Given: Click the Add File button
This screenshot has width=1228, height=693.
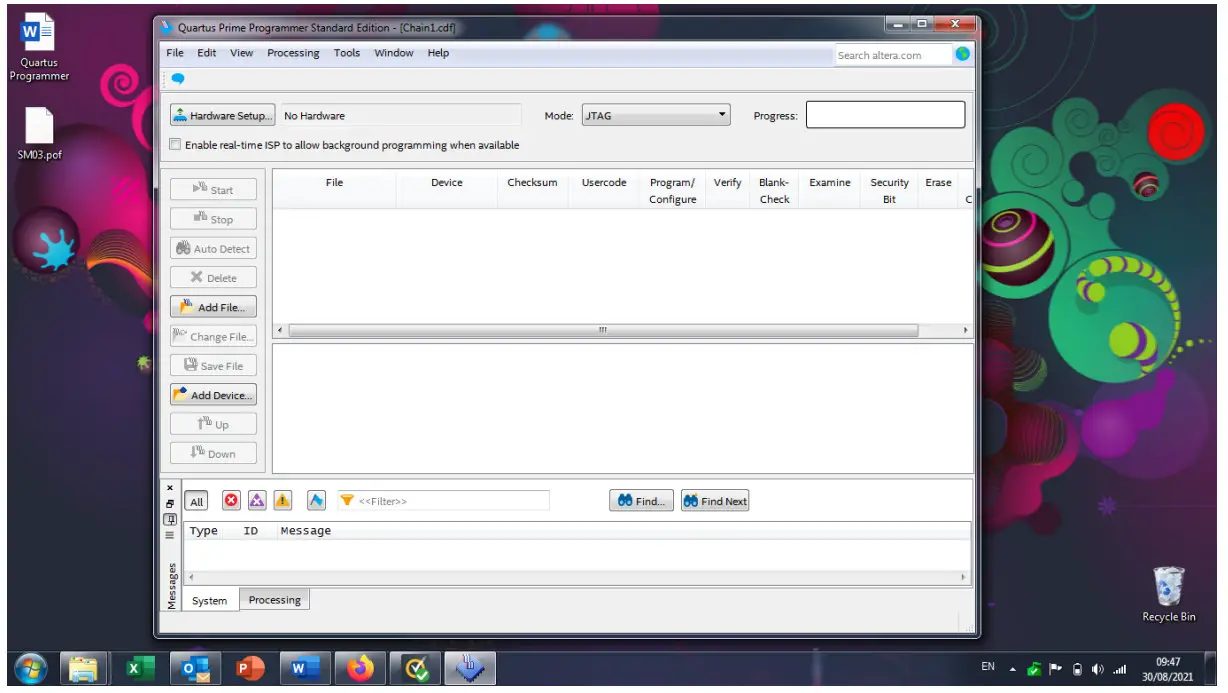Looking at the screenshot, I should (213, 307).
